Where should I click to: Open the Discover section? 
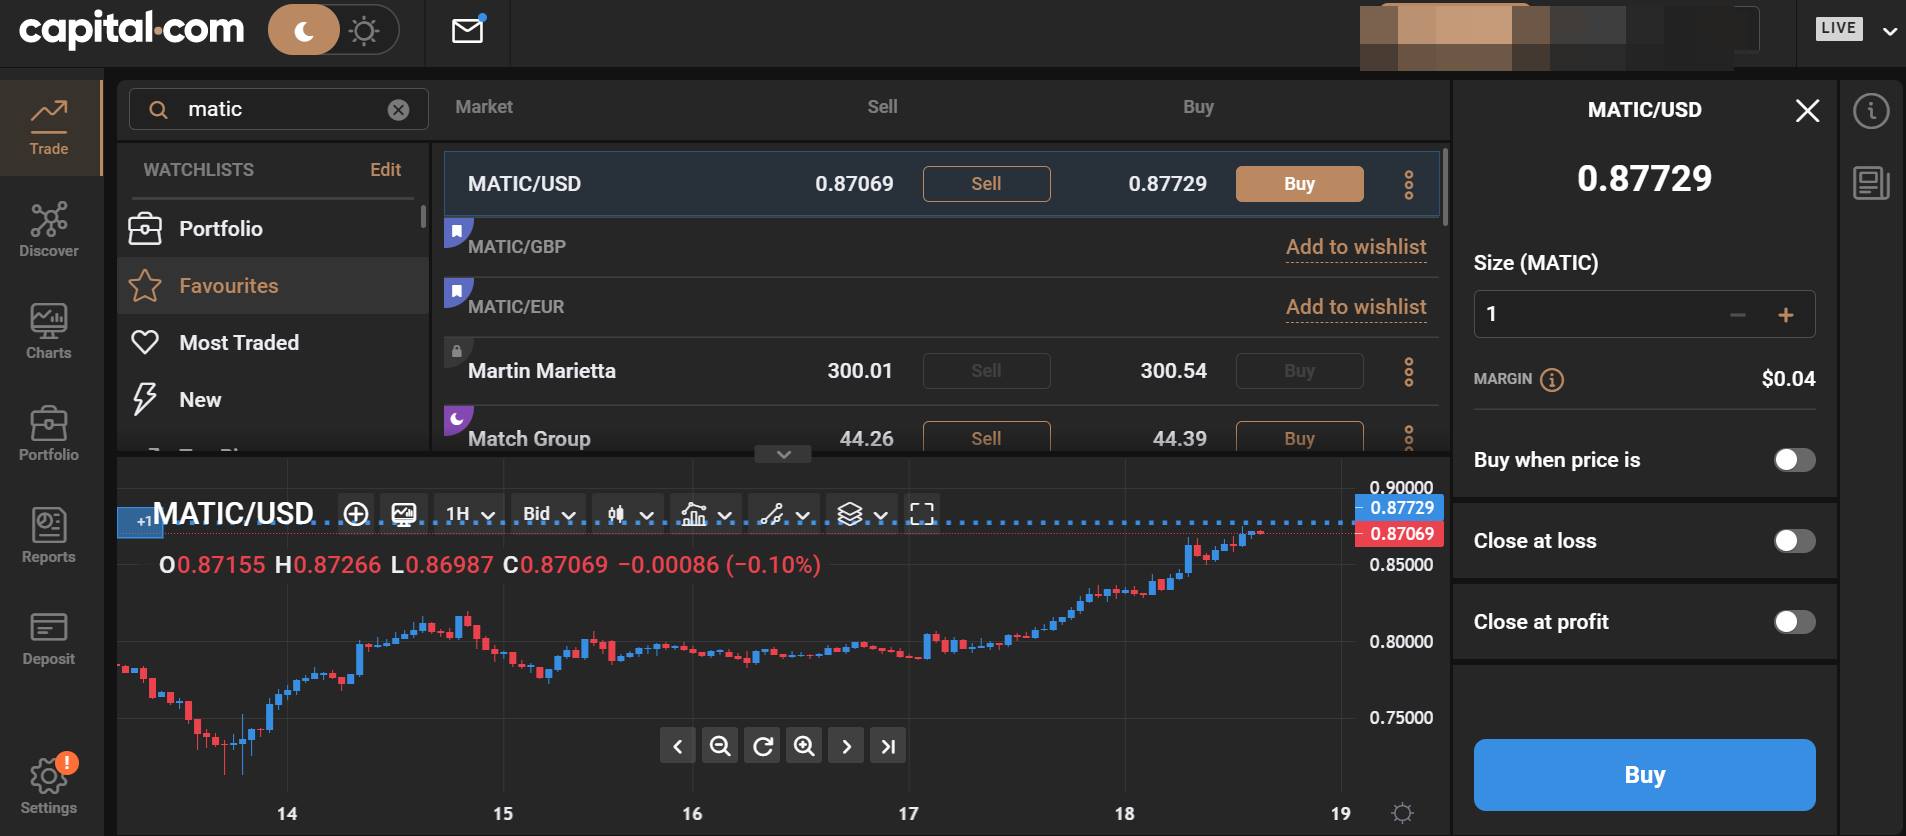click(49, 230)
